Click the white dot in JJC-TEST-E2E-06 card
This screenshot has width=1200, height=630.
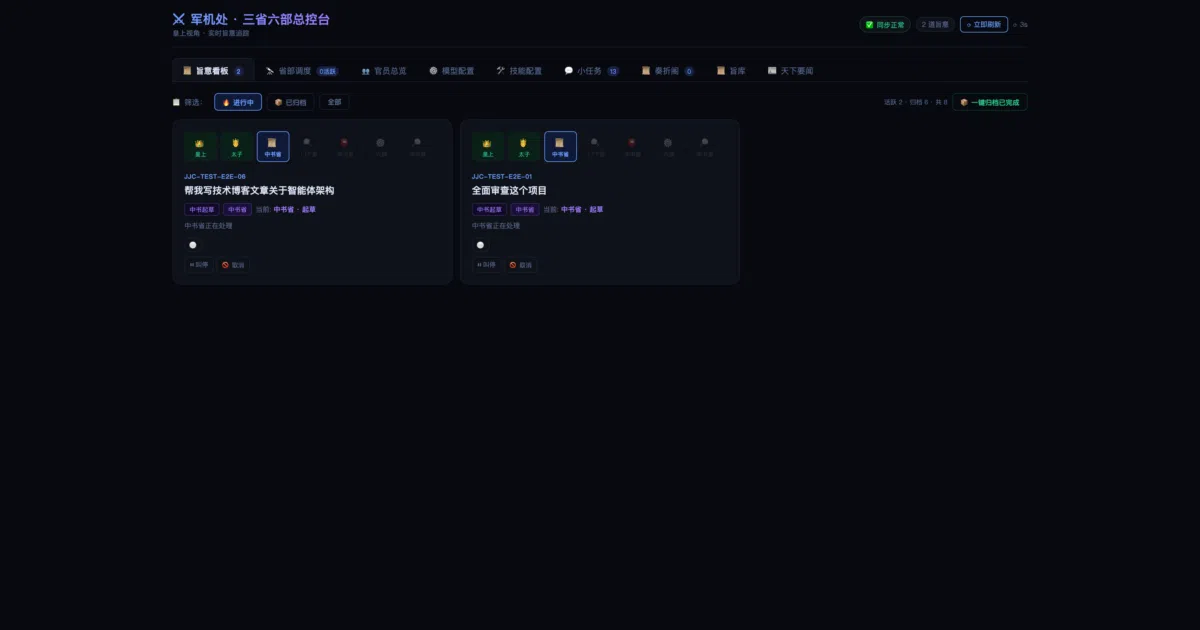point(193,245)
